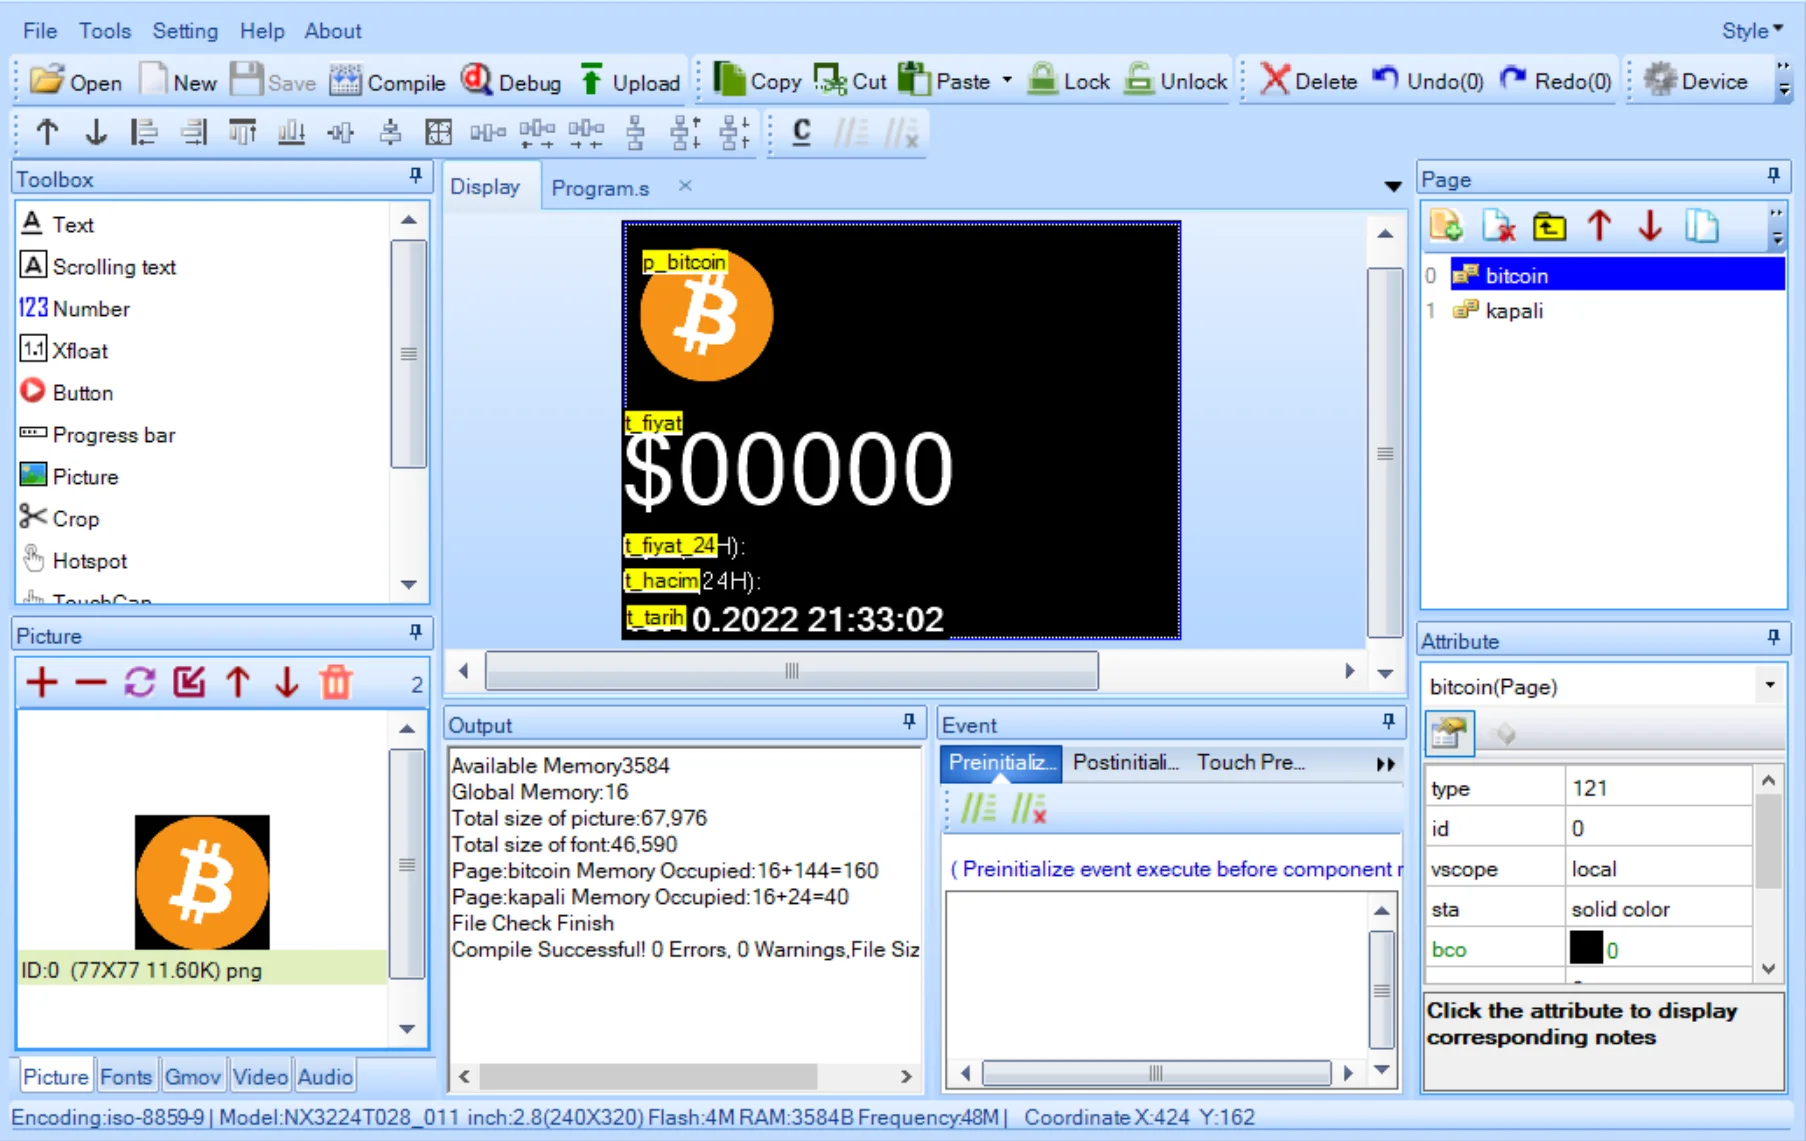Add a picture with the red plus
The width and height of the screenshot is (1806, 1141).
(x=42, y=683)
